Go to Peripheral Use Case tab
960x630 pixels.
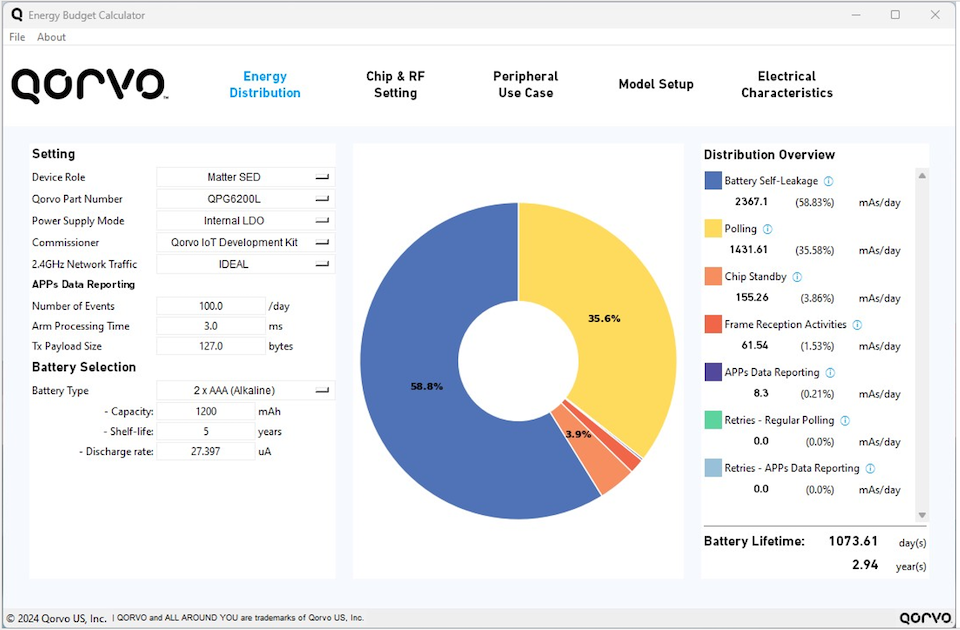click(525, 85)
